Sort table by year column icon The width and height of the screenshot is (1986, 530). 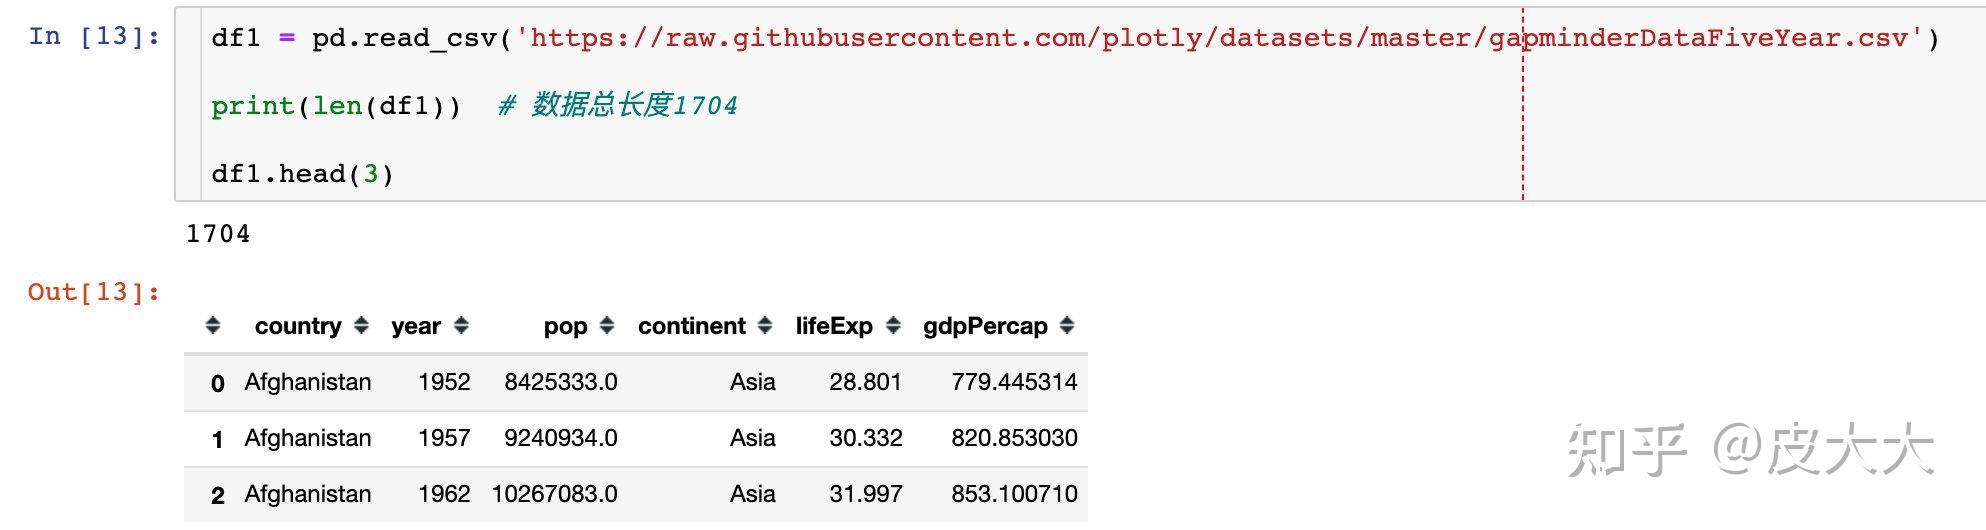pyautogui.click(x=461, y=326)
